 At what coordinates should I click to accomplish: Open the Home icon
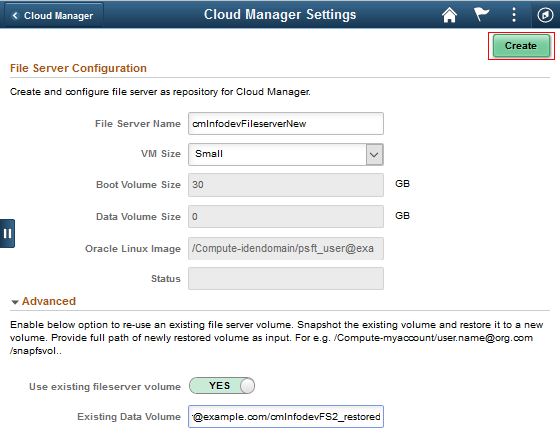[449, 15]
